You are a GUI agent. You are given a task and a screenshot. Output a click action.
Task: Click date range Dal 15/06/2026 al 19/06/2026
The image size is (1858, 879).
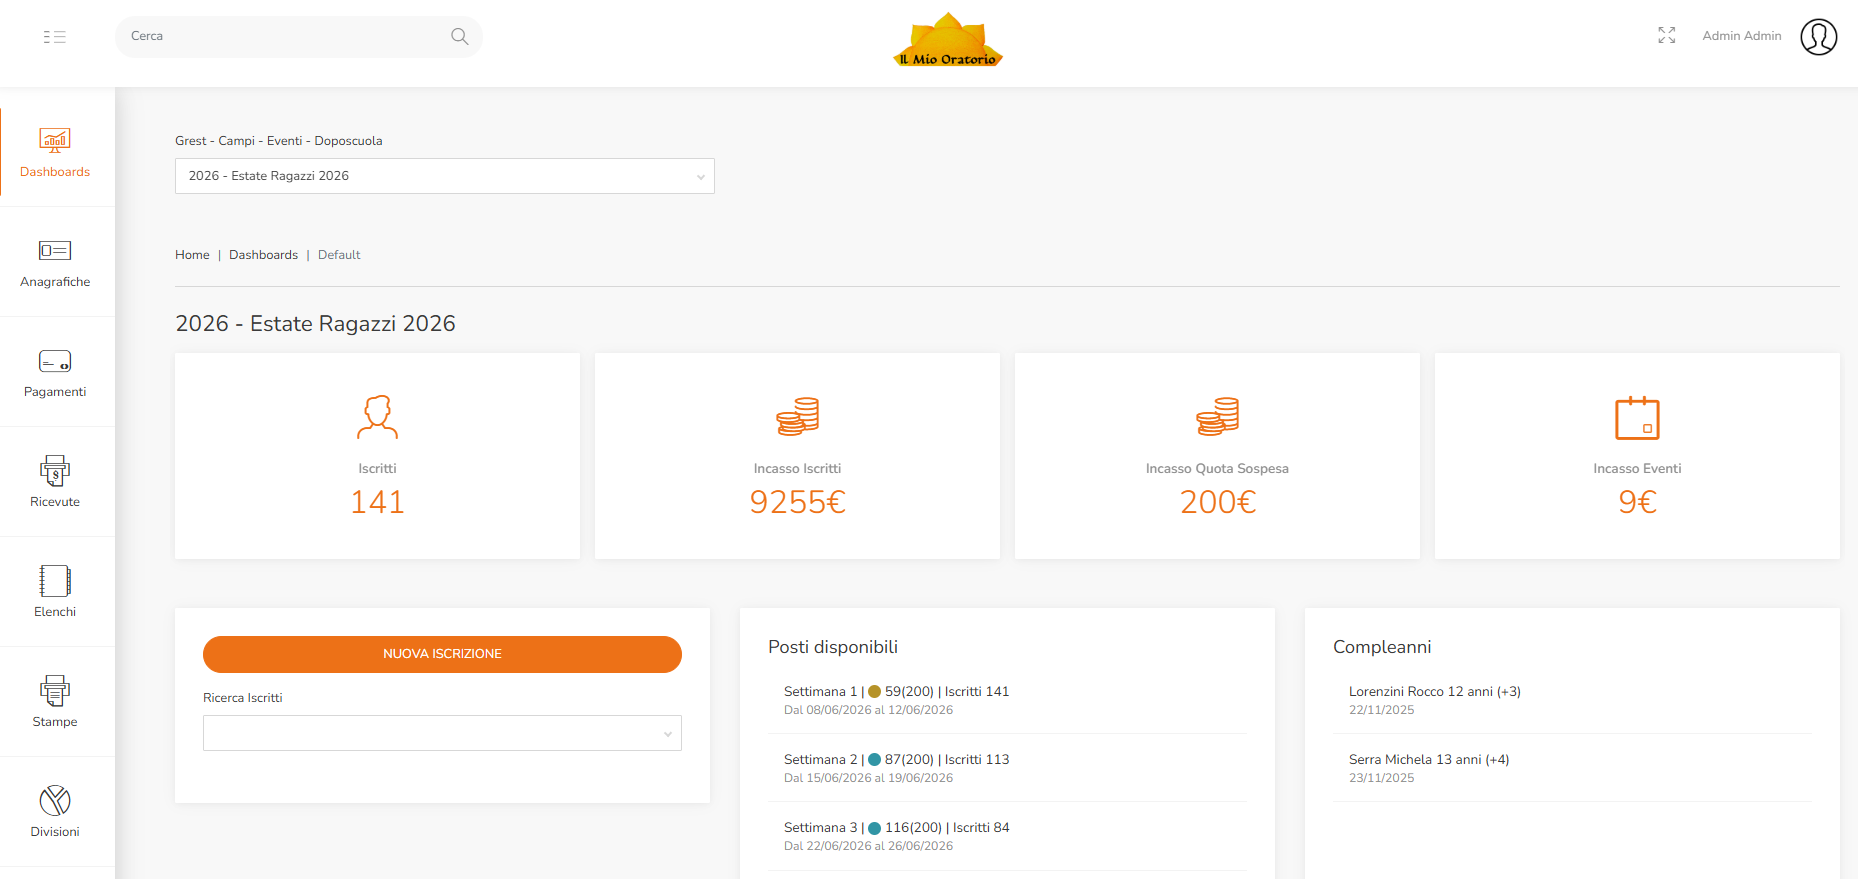tap(868, 778)
